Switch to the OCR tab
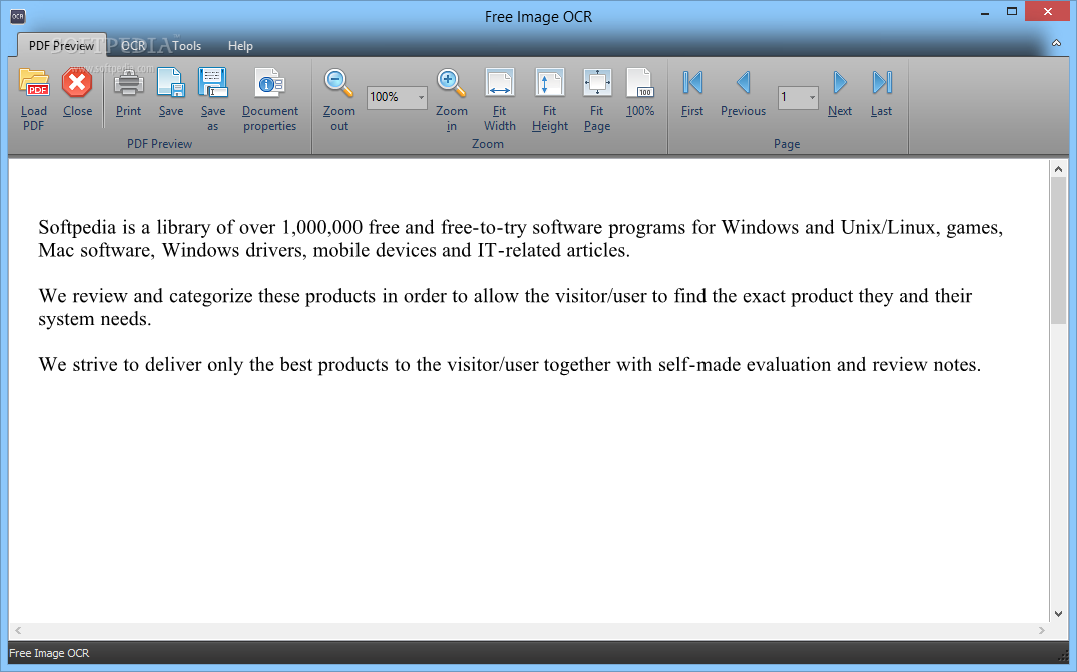The height and width of the screenshot is (672, 1077). coord(133,45)
